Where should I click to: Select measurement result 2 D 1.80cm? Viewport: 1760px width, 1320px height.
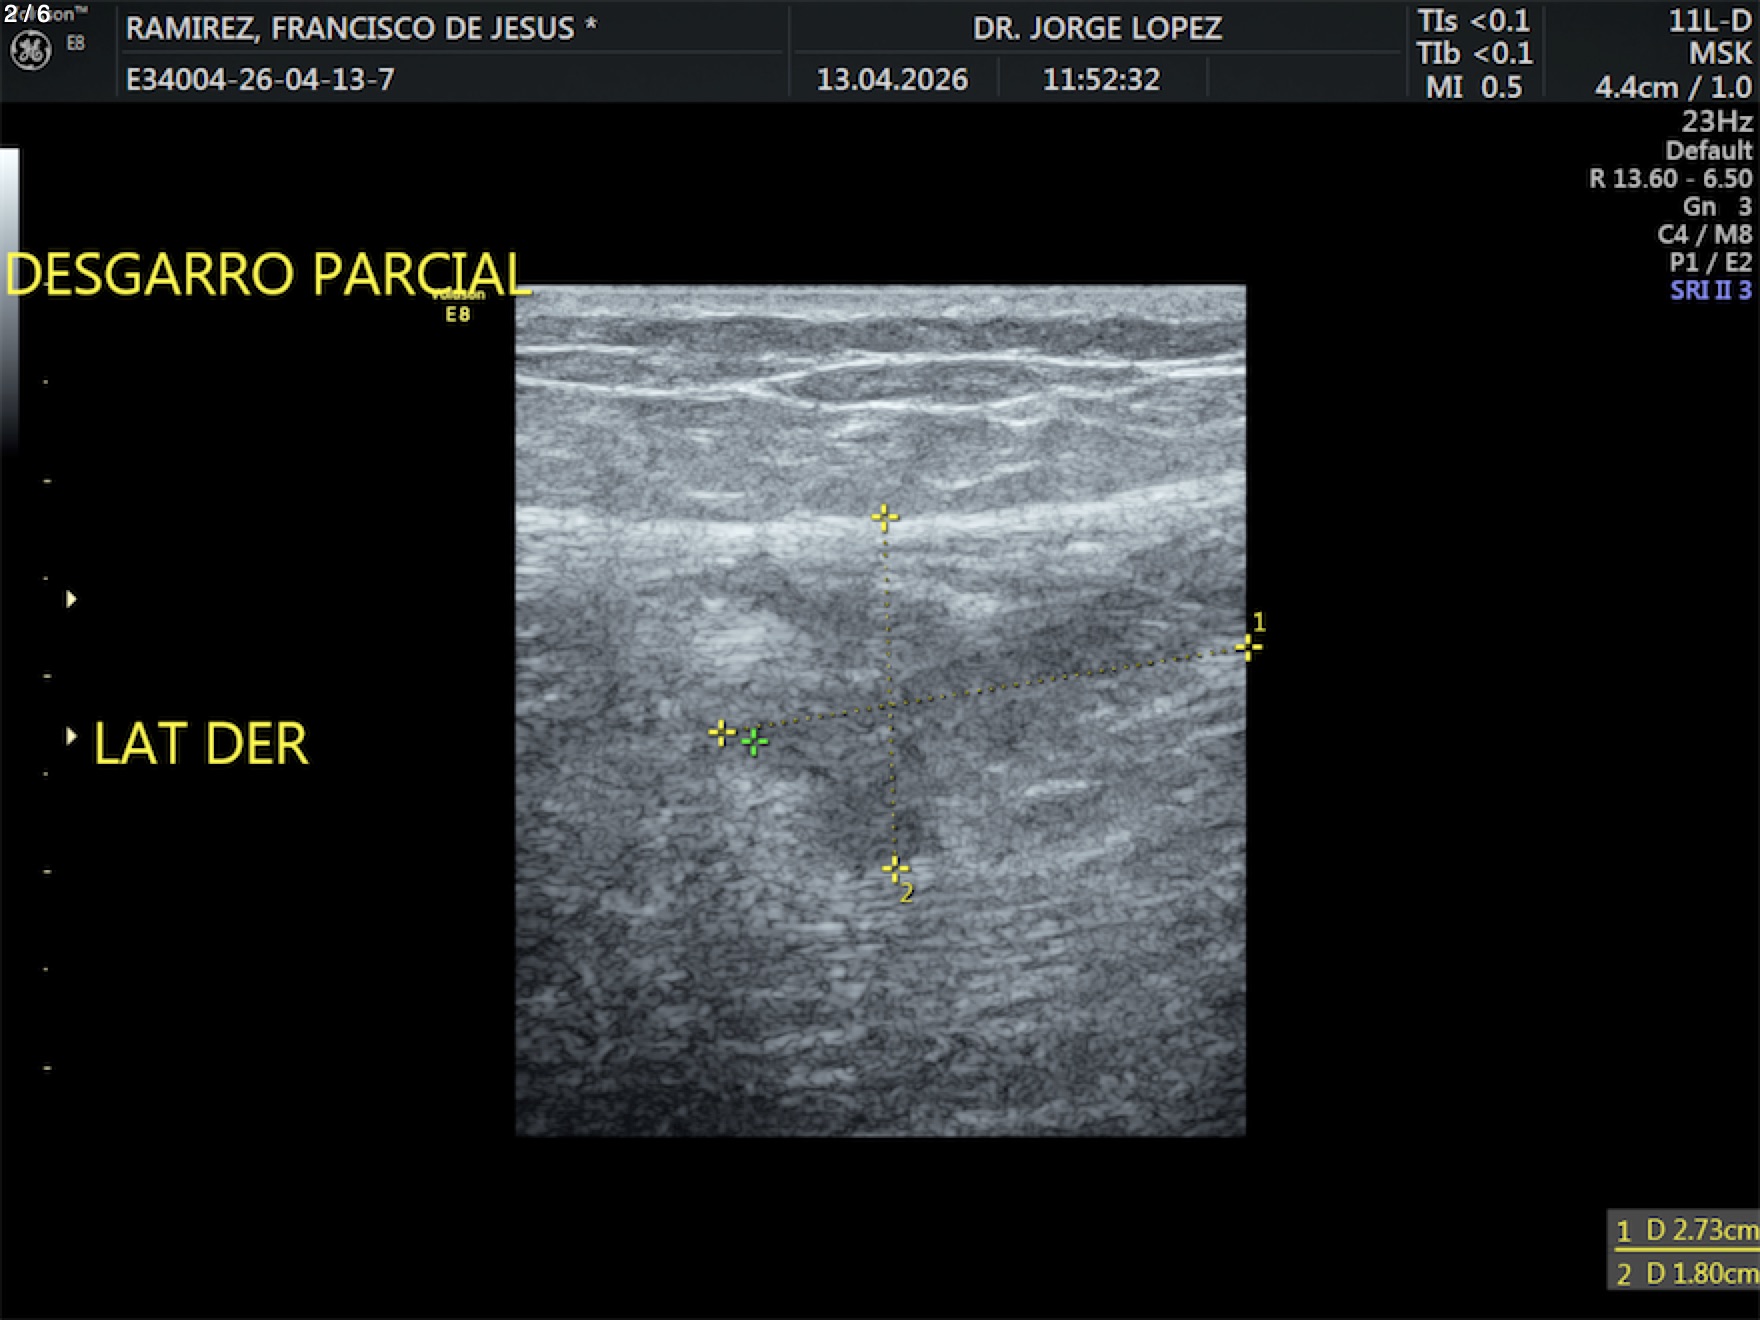(x=1685, y=1274)
